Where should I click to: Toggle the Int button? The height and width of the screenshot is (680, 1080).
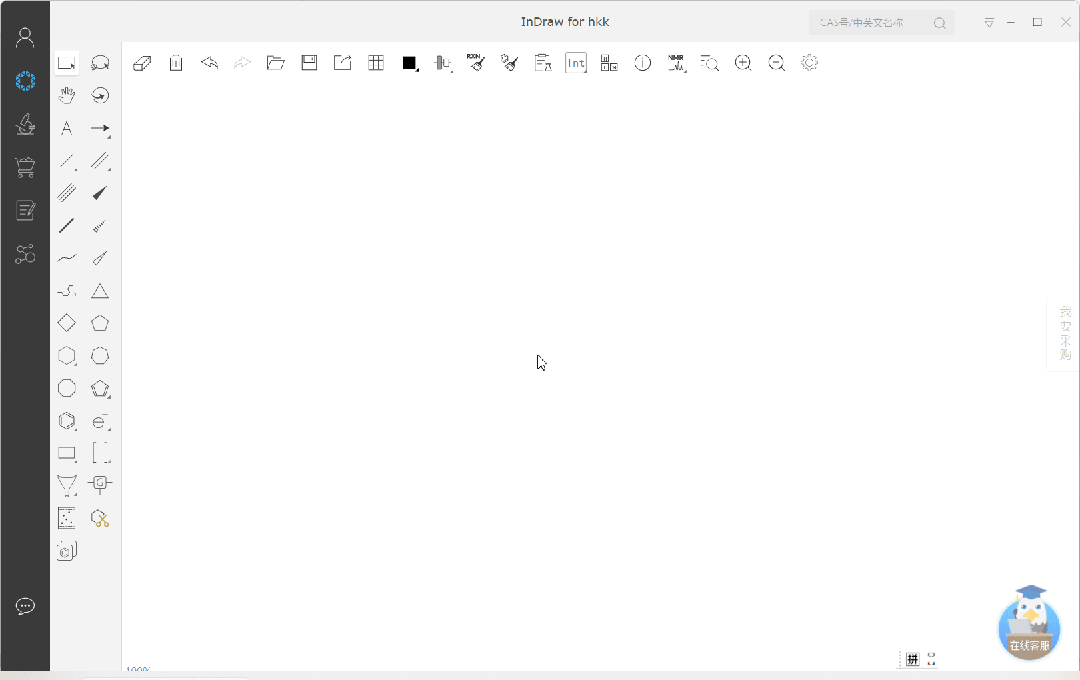tap(576, 63)
